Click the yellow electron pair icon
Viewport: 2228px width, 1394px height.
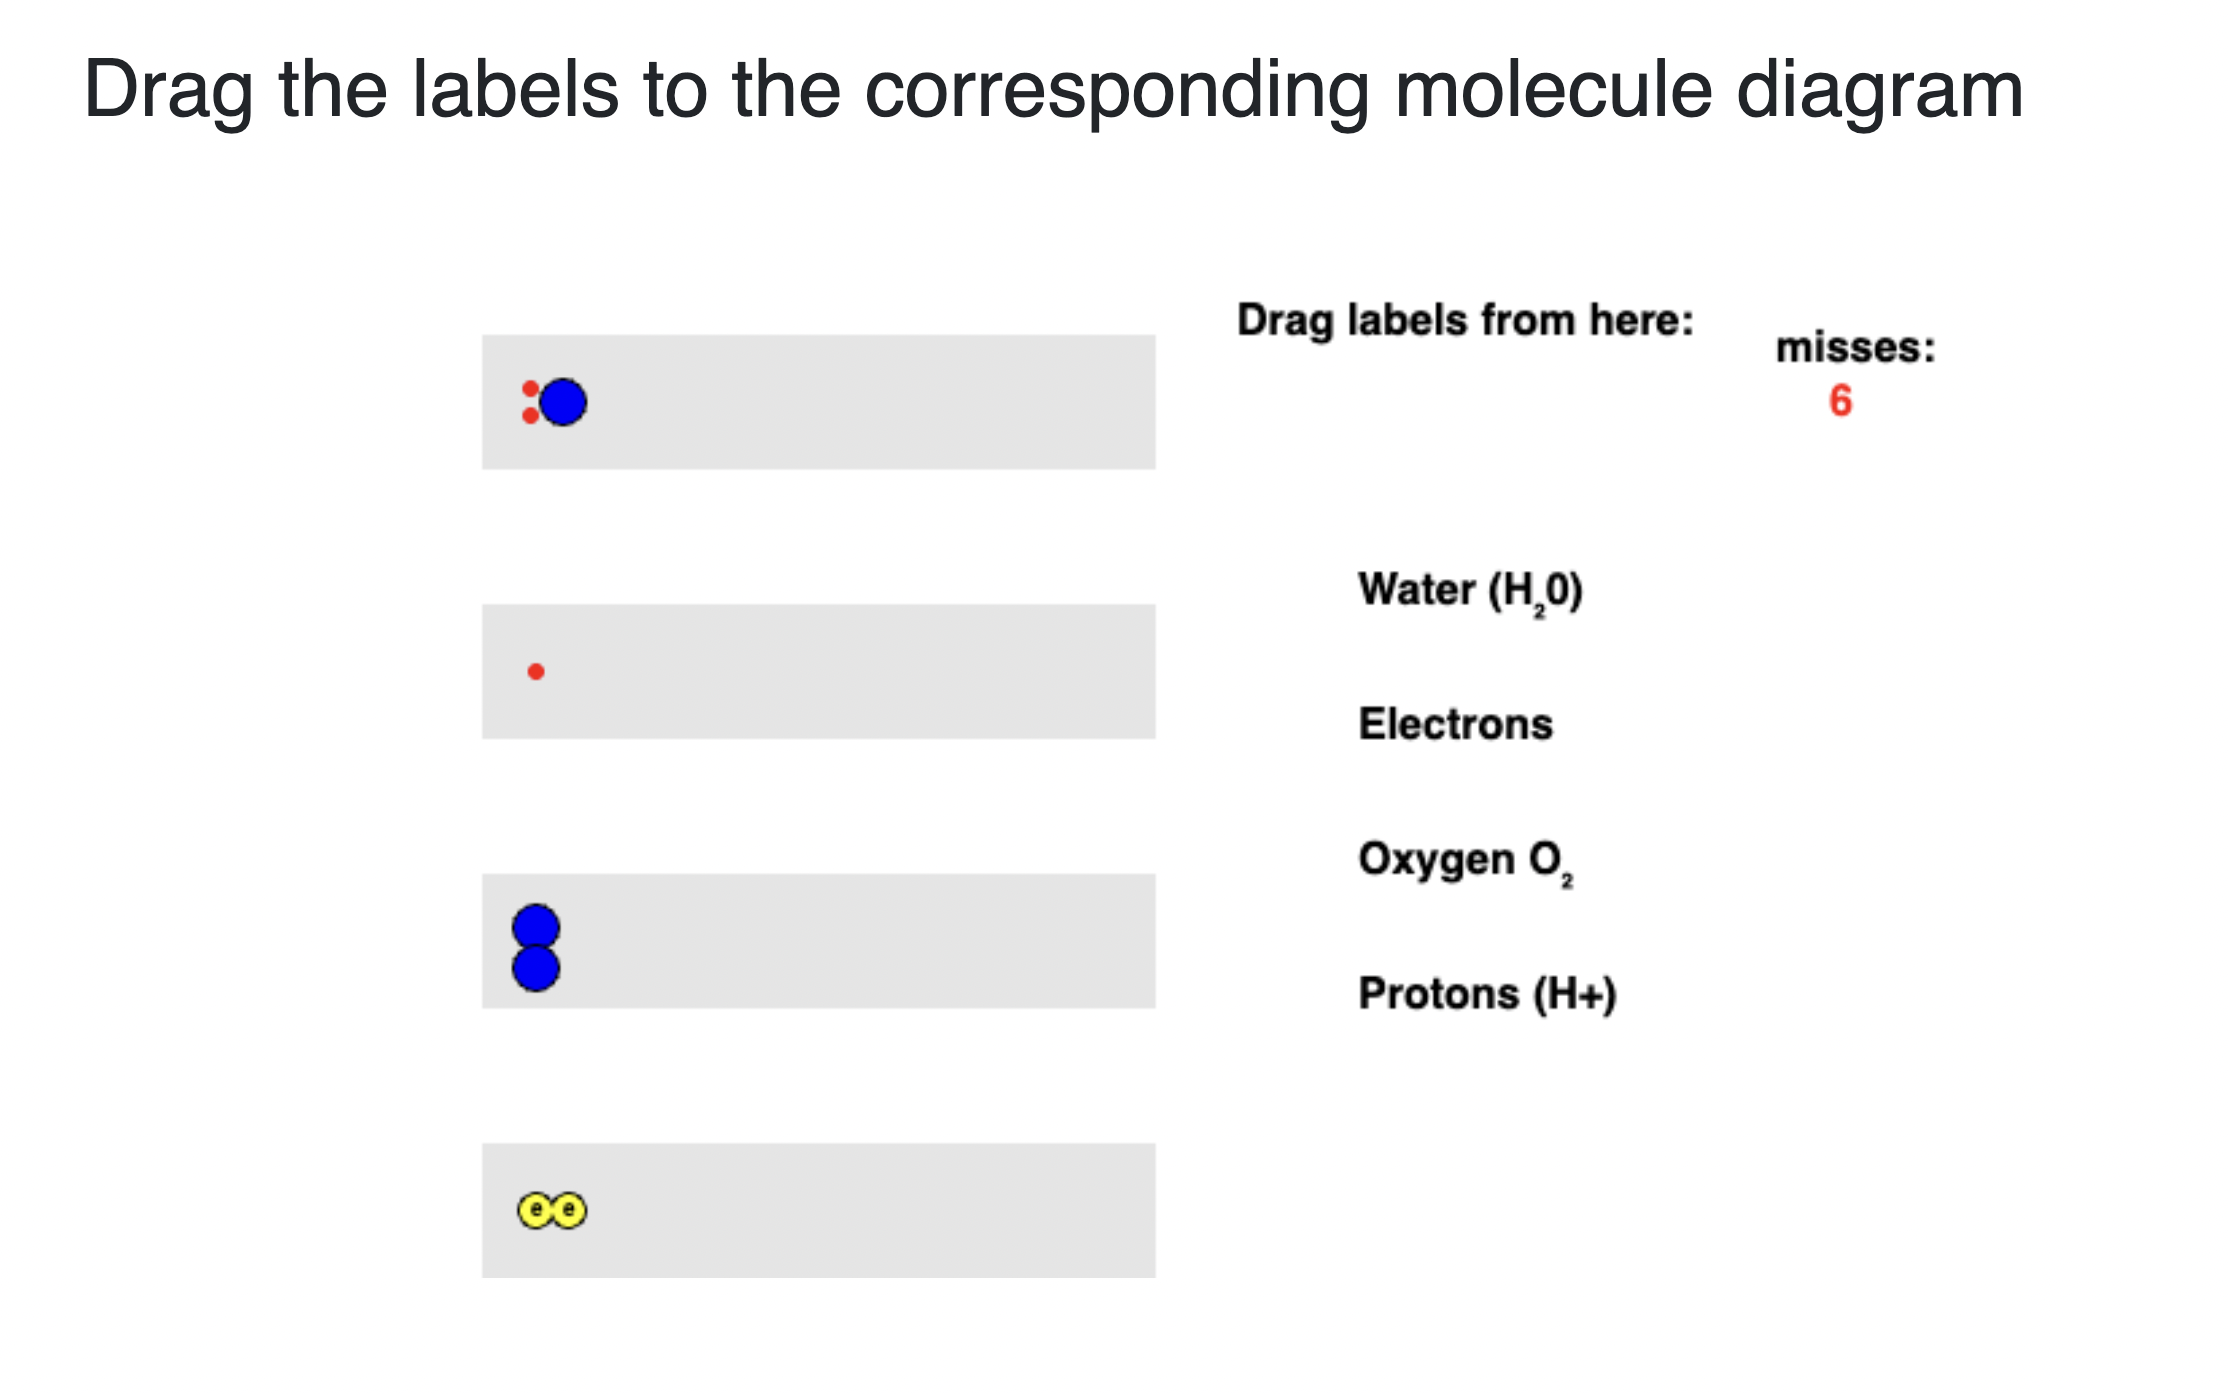point(552,1211)
